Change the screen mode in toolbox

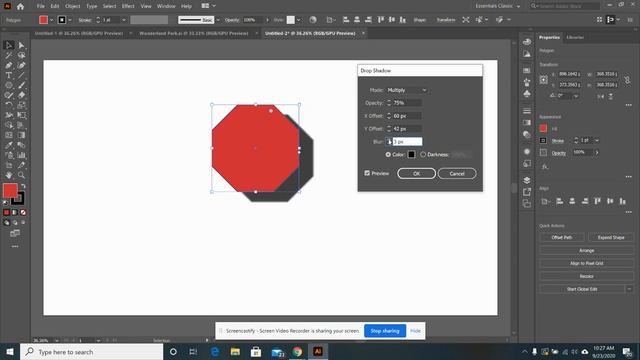[x=15, y=233]
